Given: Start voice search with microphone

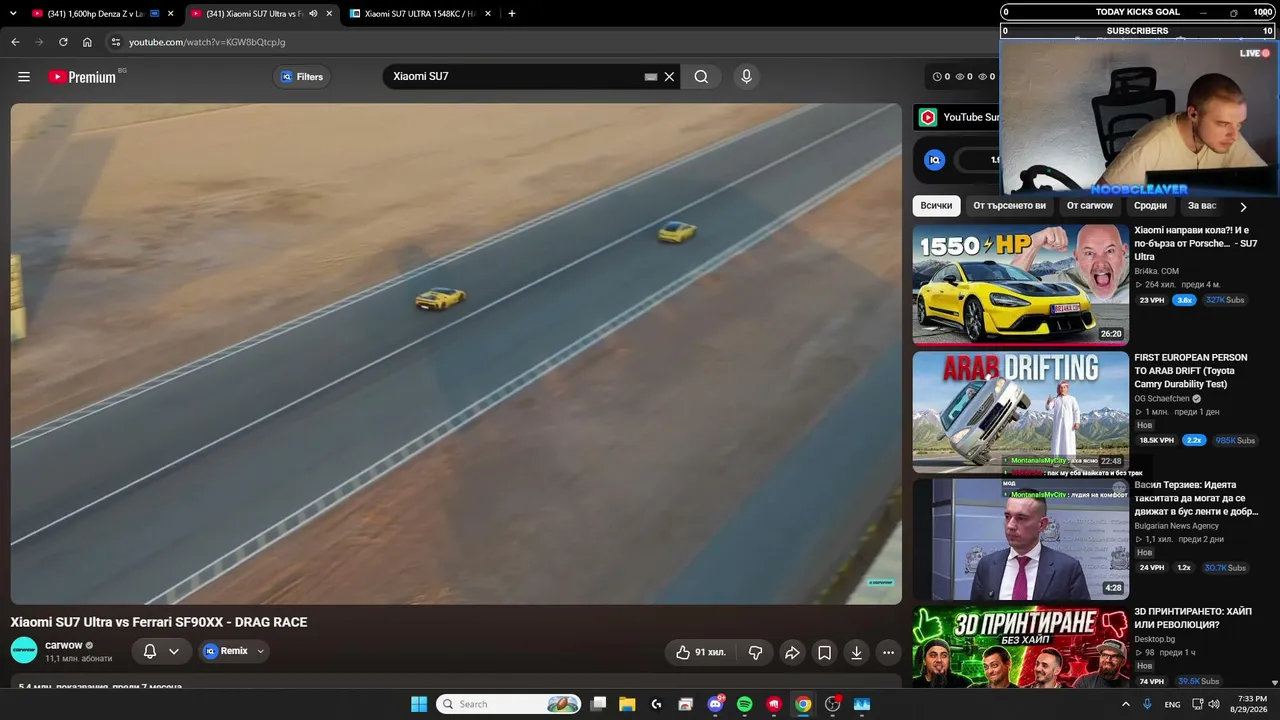Looking at the screenshot, I should pos(745,77).
